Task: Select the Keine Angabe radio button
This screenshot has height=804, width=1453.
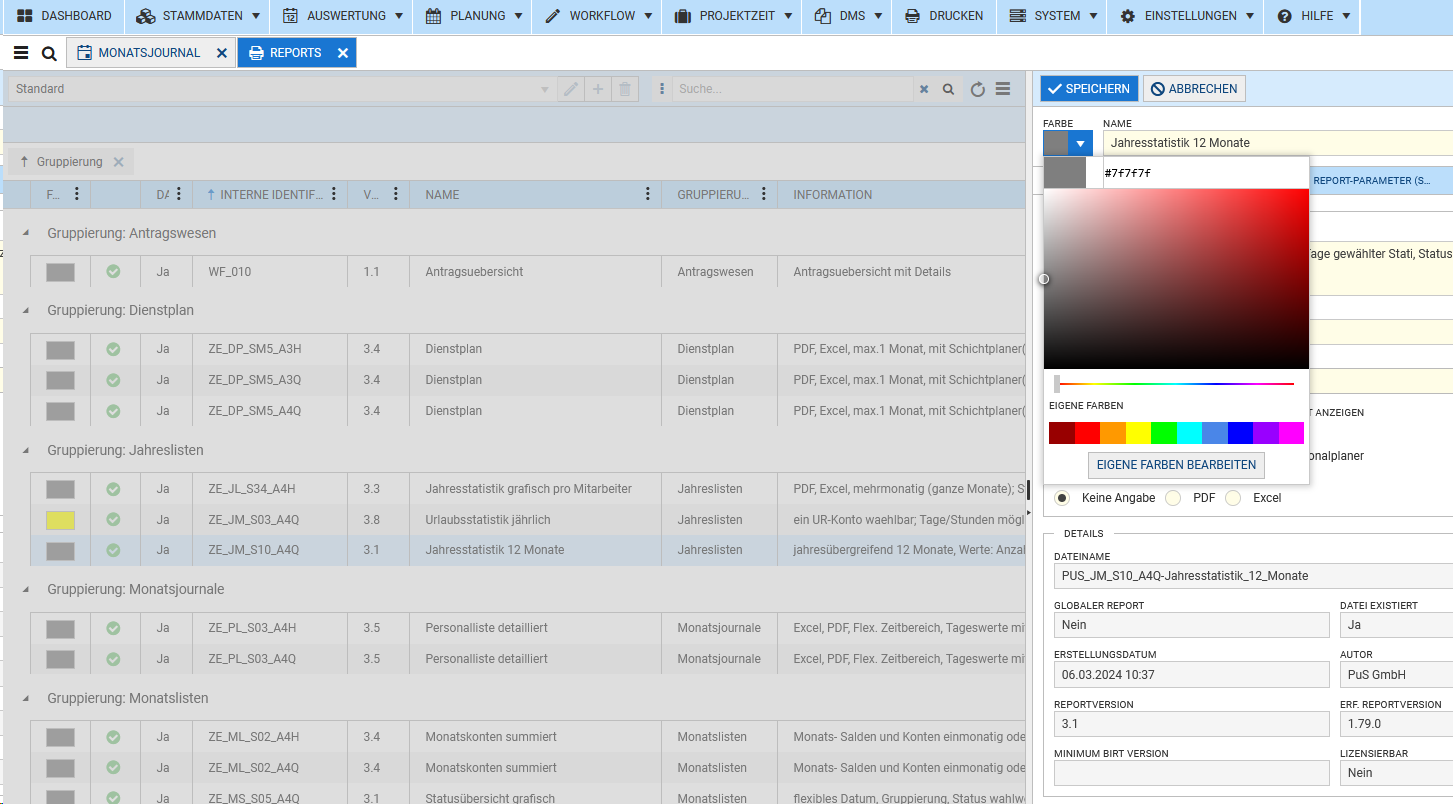Action: [1062, 497]
